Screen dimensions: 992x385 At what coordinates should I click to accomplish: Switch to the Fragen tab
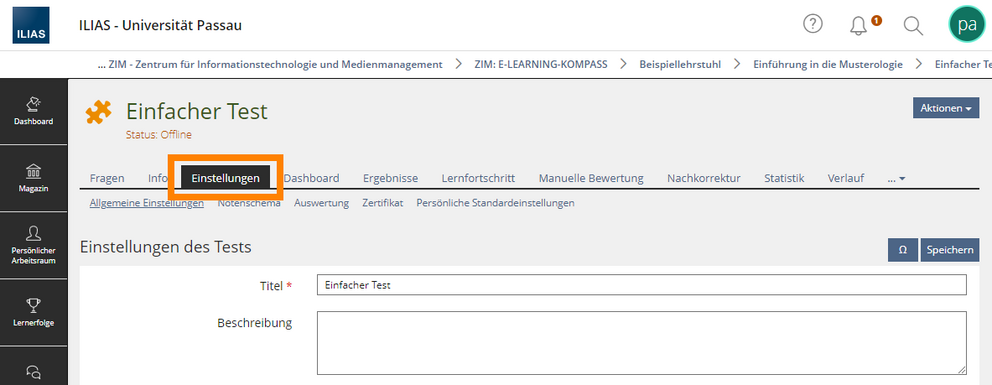pyautogui.click(x=107, y=178)
